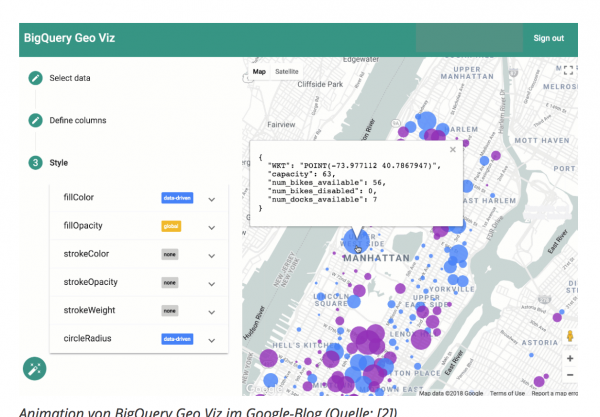Expand the fillOpacity chevron
Image resolution: width=600 pixels, height=417 pixels.
[212, 227]
